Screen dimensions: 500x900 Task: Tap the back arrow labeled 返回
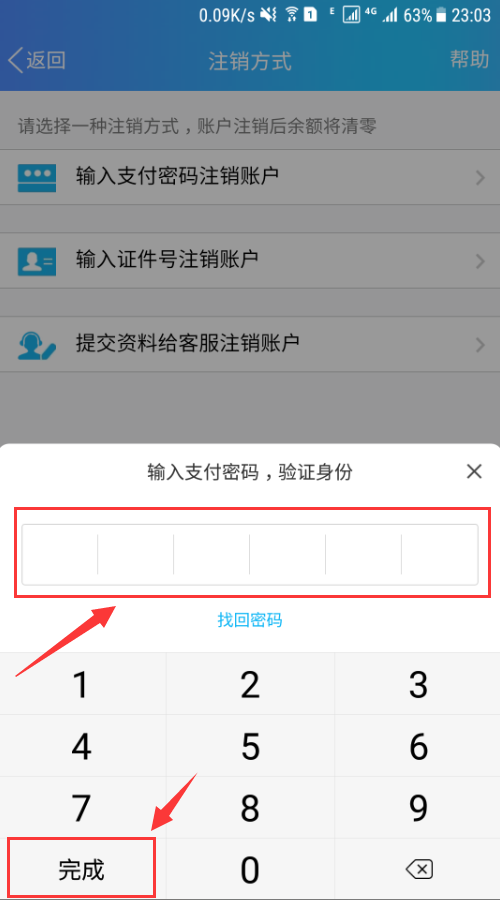(37, 60)
